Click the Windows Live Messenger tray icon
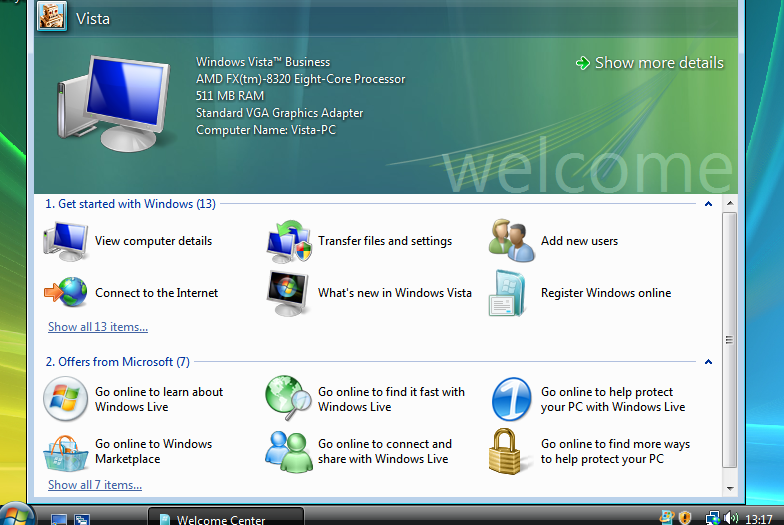 (667, 518)
